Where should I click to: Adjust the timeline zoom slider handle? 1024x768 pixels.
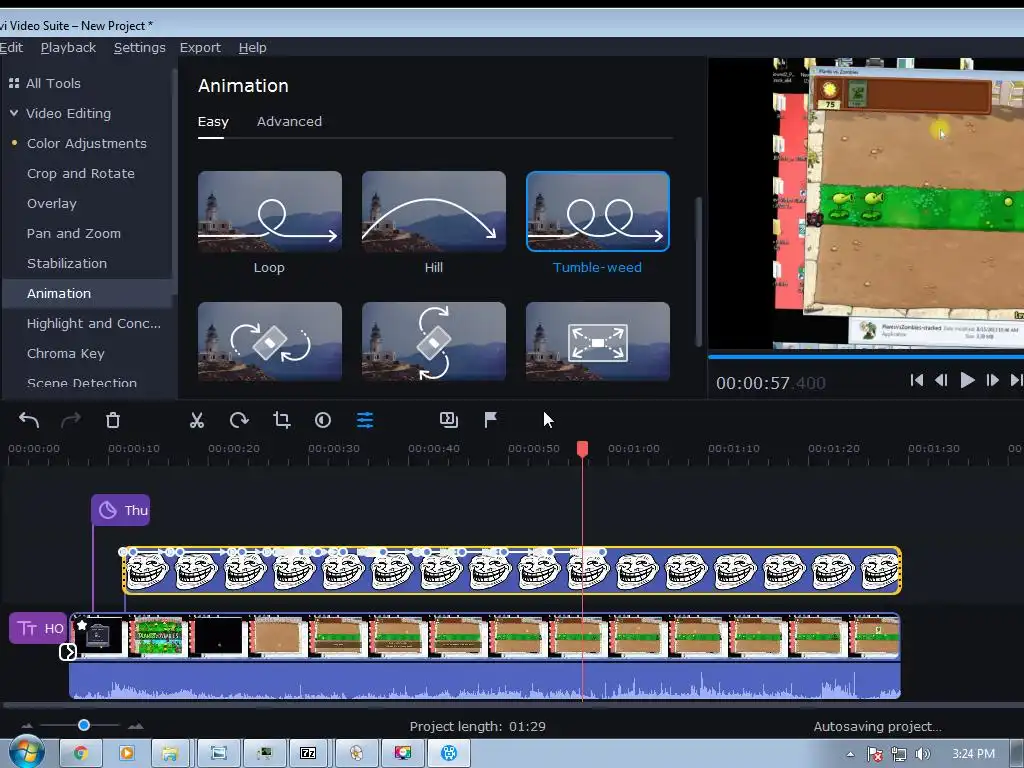point(84,725)
